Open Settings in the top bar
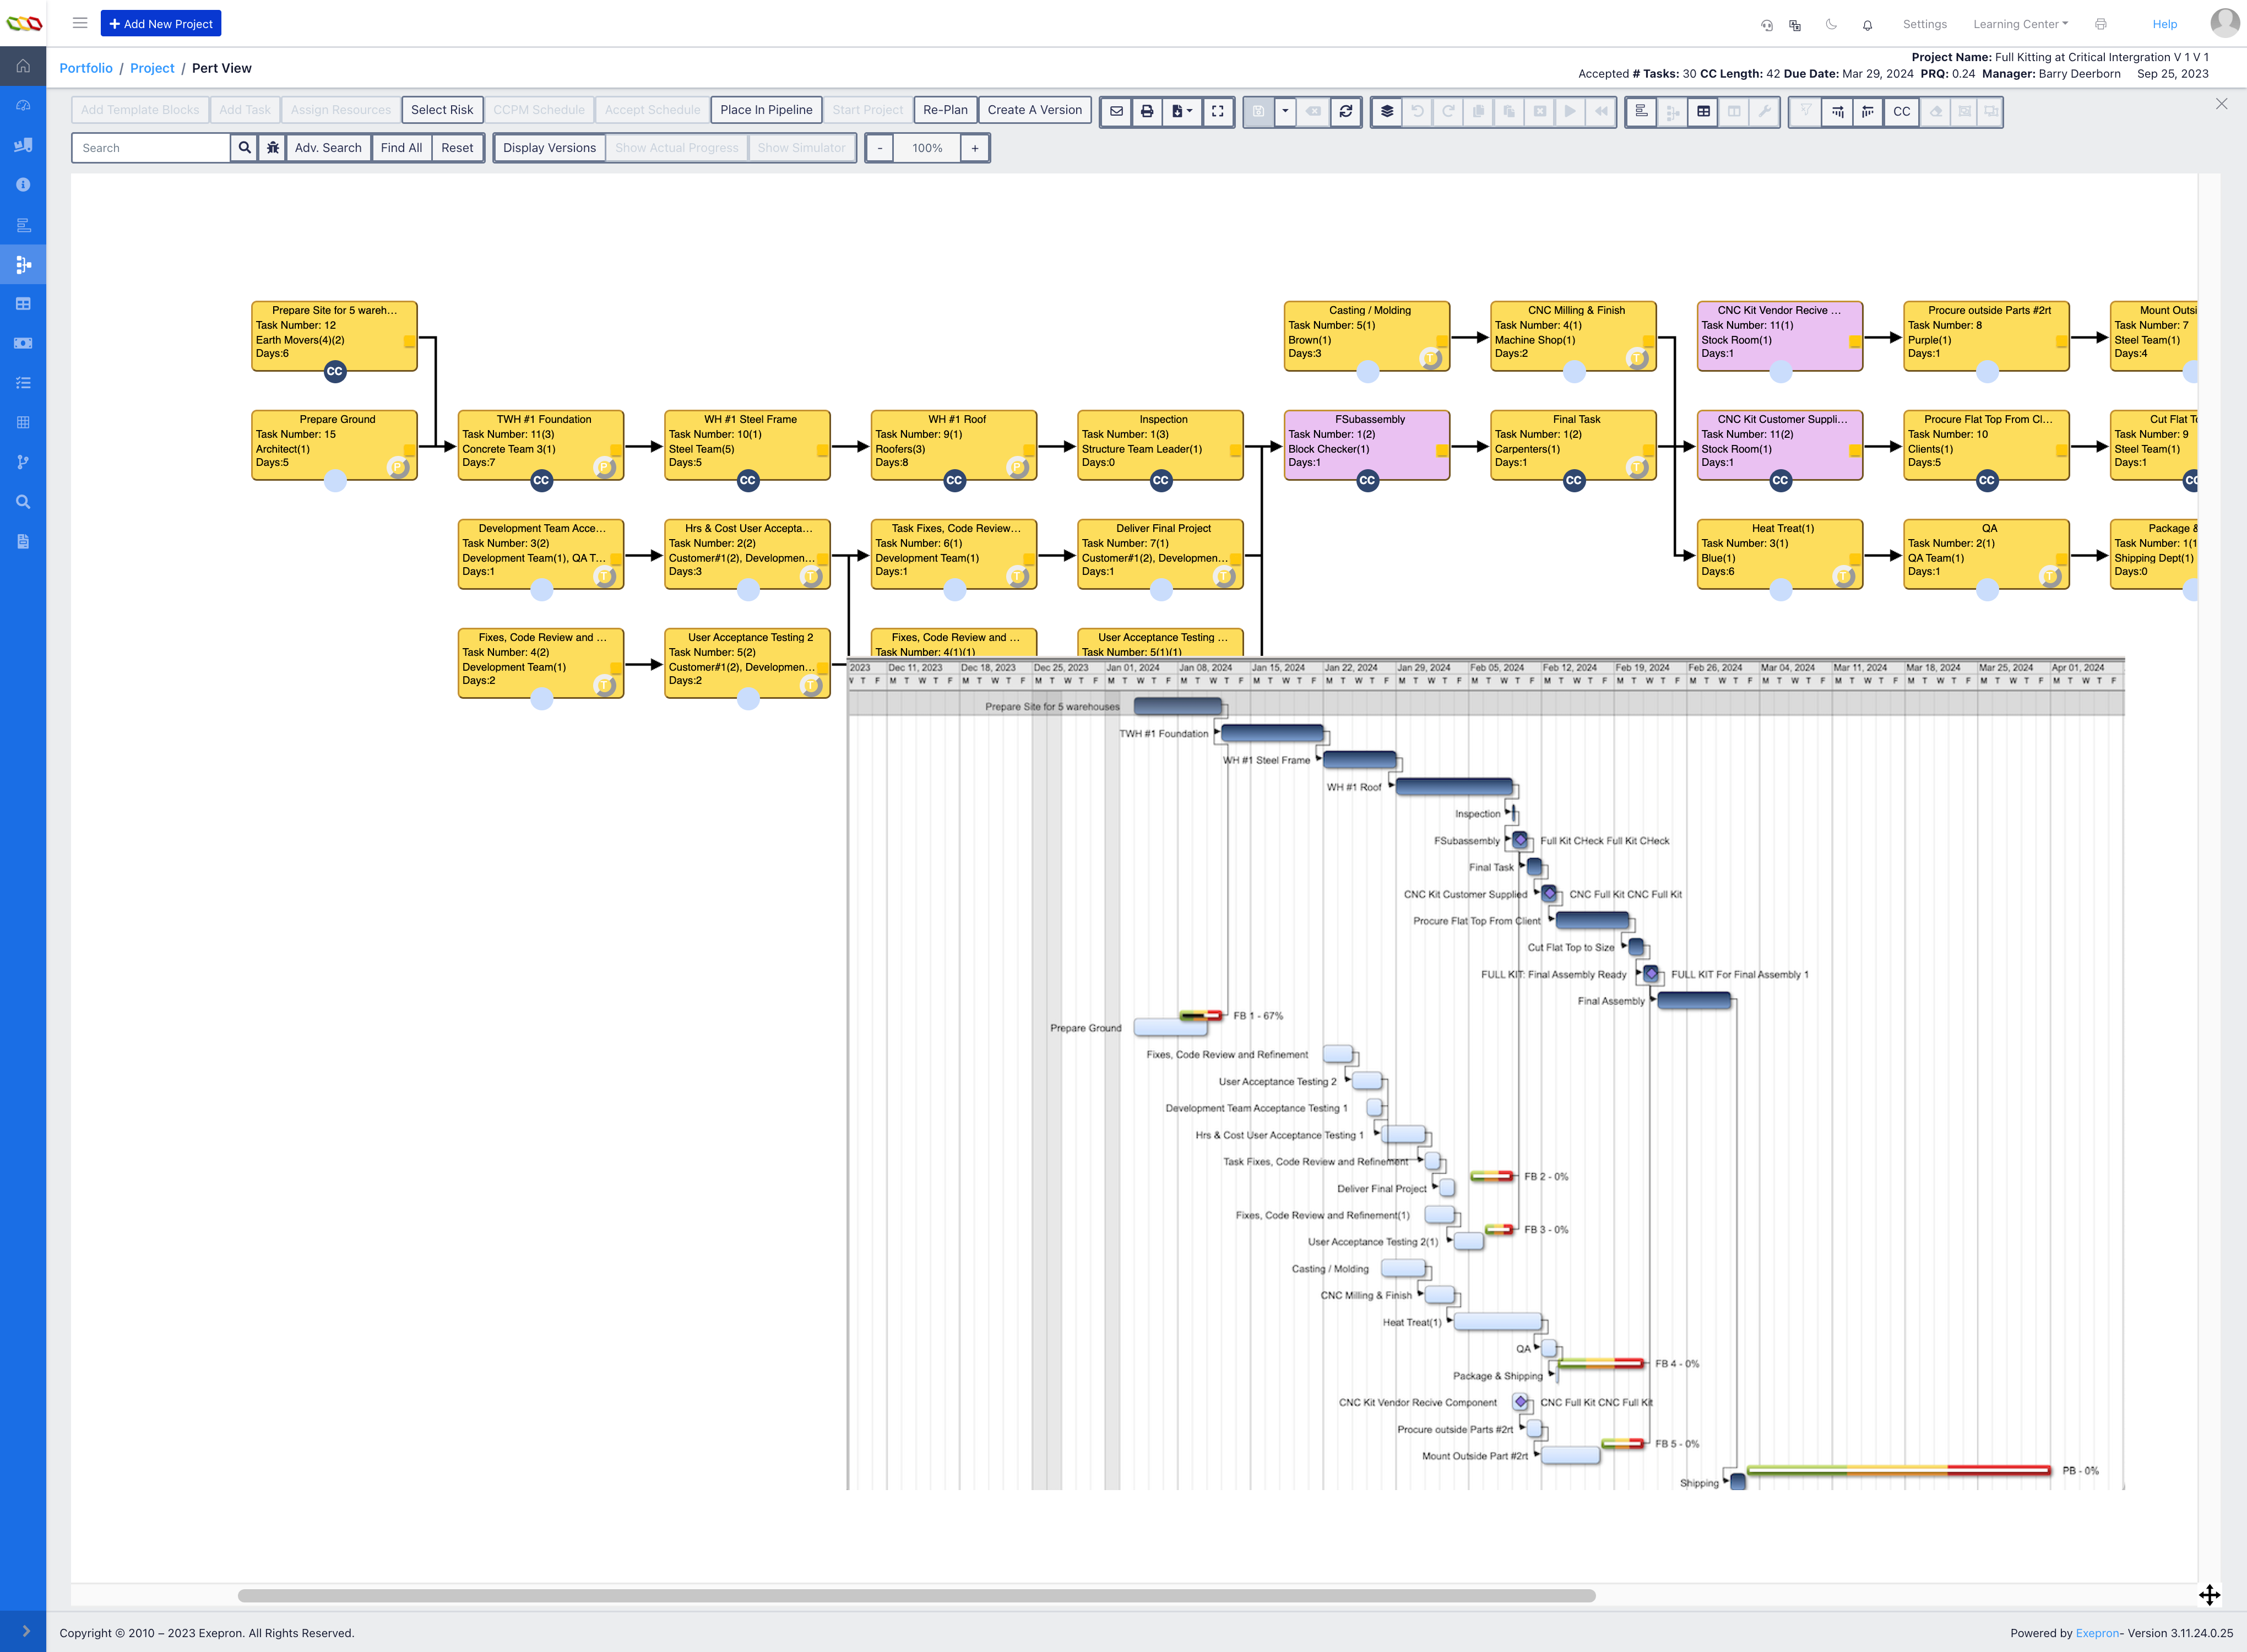 click(x=1924, y=24)
